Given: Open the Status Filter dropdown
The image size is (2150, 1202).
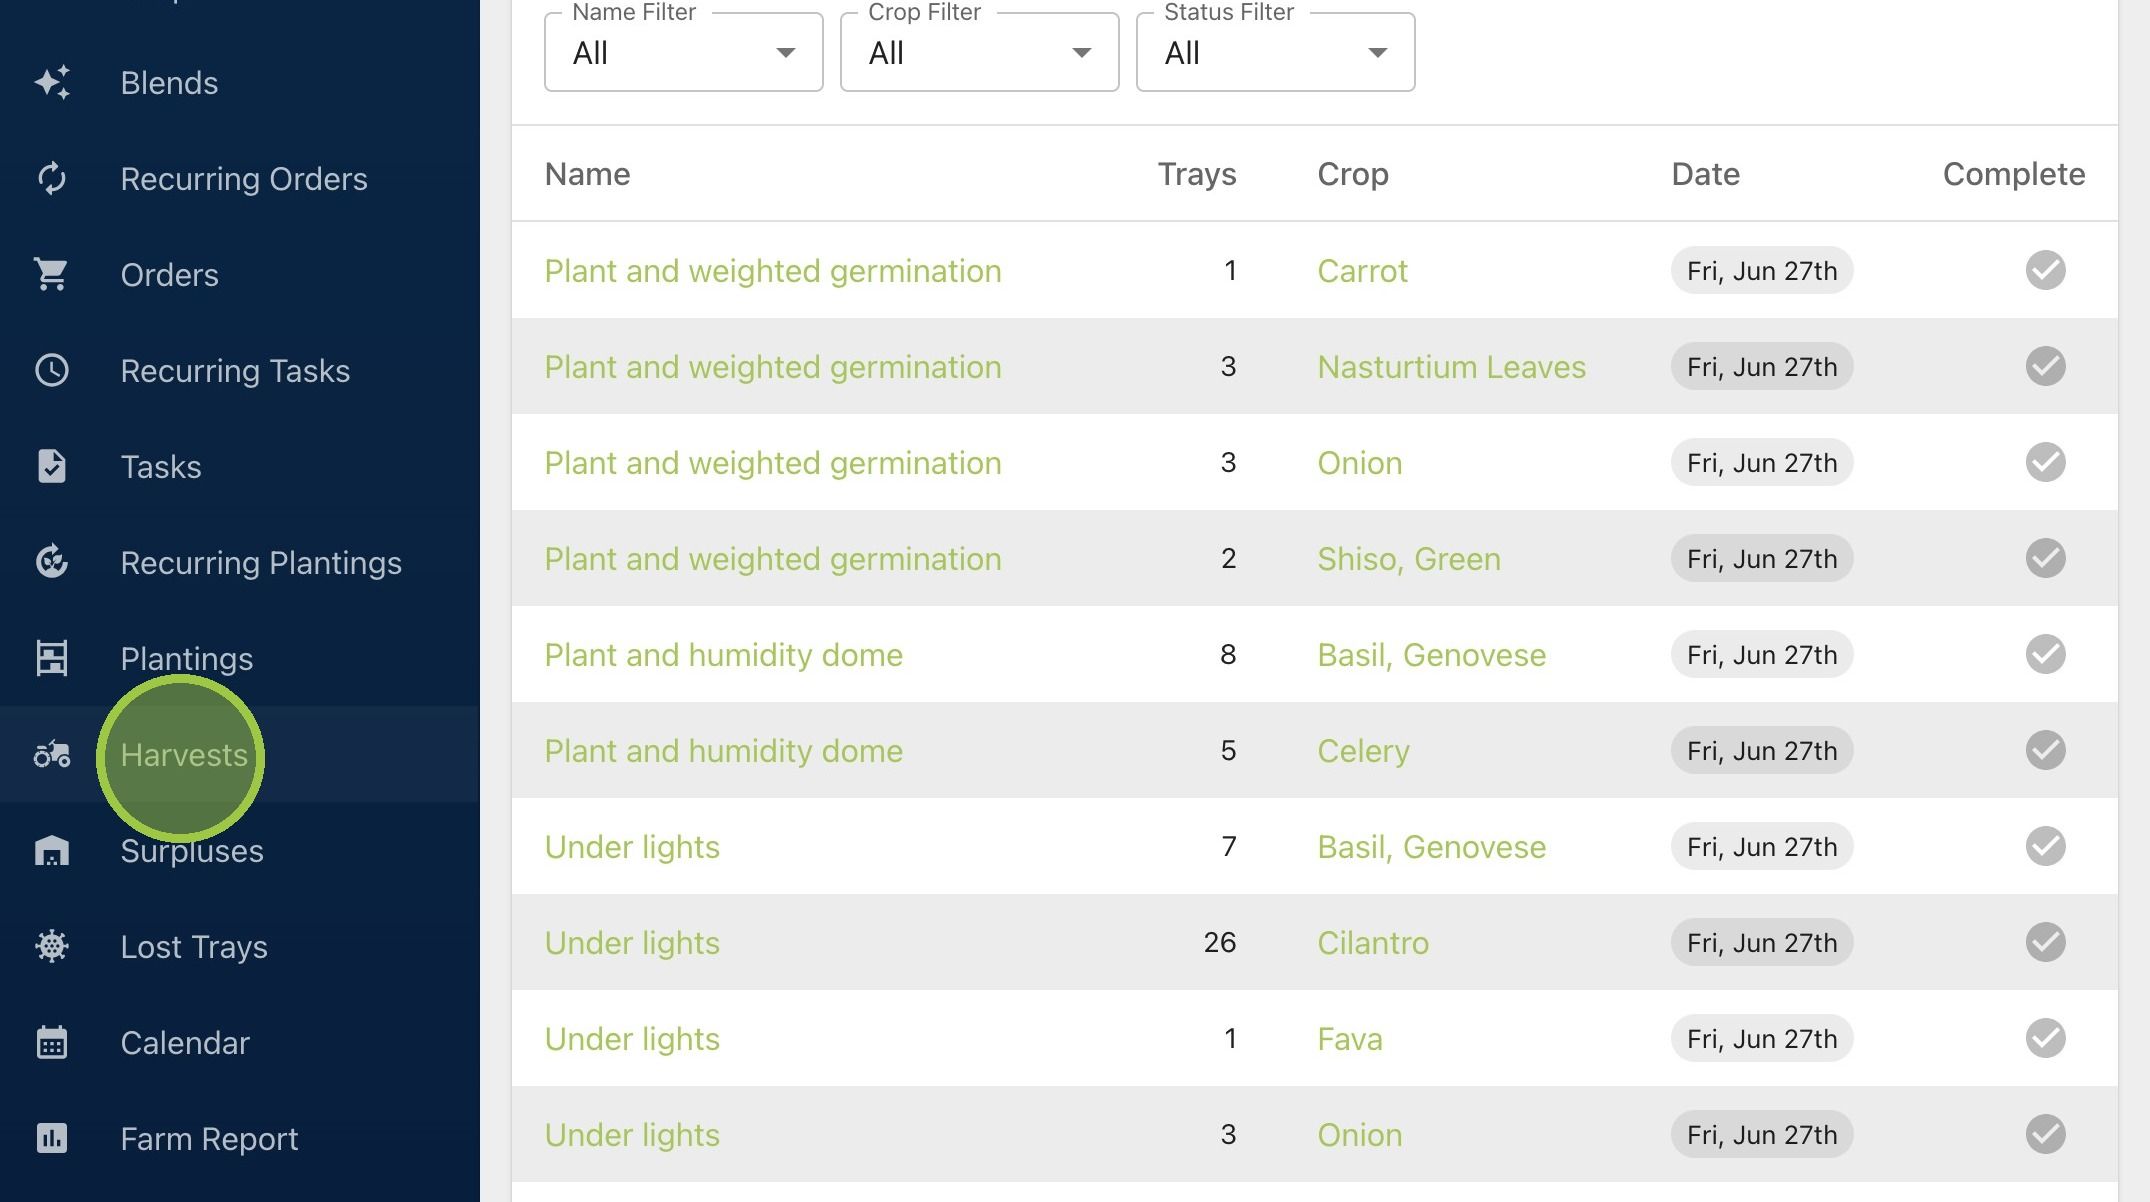Looking at the screenshot, I should click(x=1276, y=53).
